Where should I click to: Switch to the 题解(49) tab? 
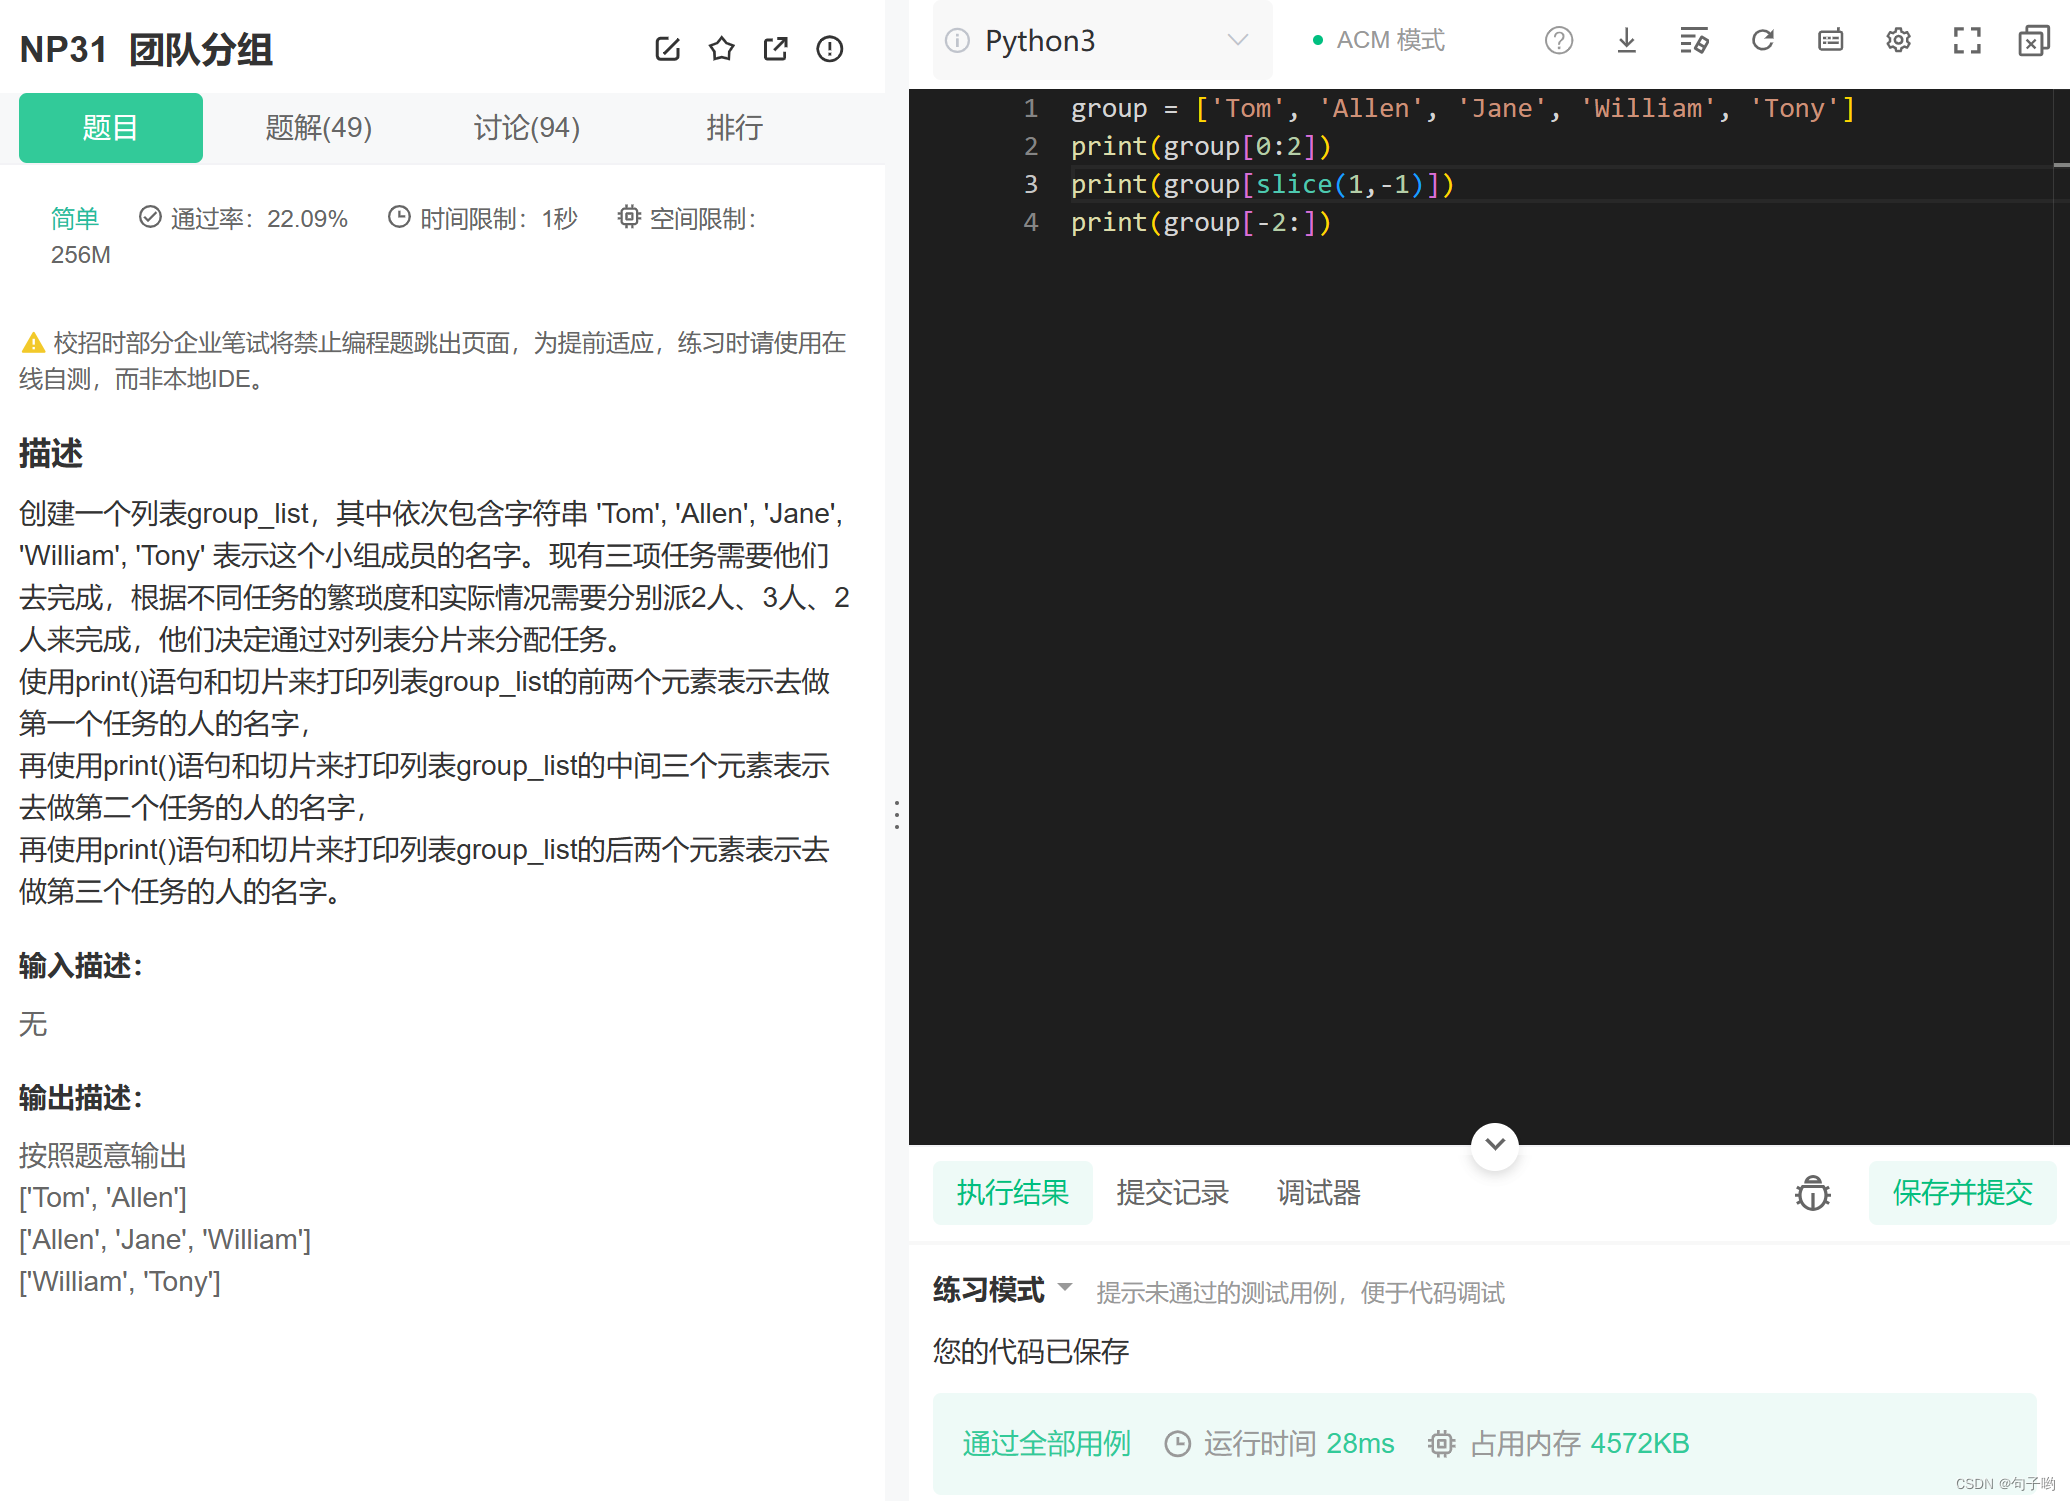(318, 127)
